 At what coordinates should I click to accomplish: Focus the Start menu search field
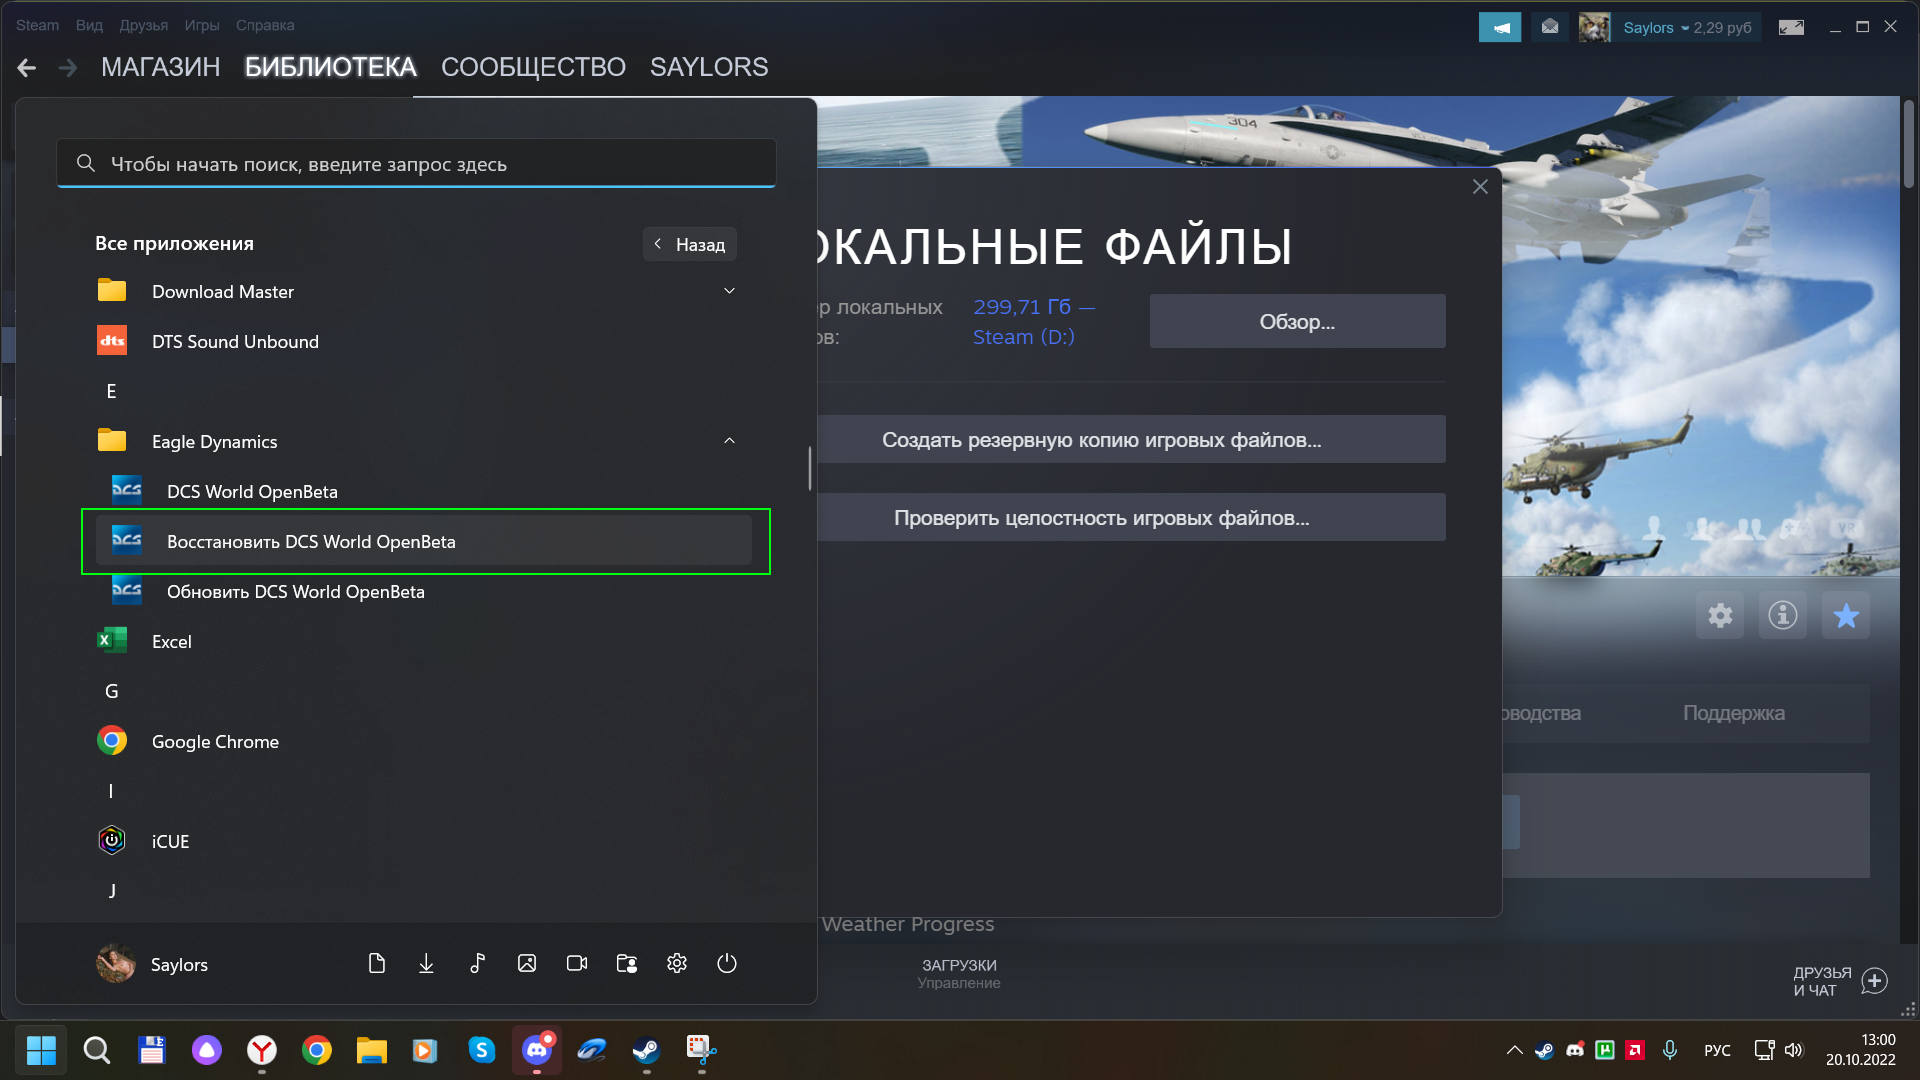pos(416,163)
